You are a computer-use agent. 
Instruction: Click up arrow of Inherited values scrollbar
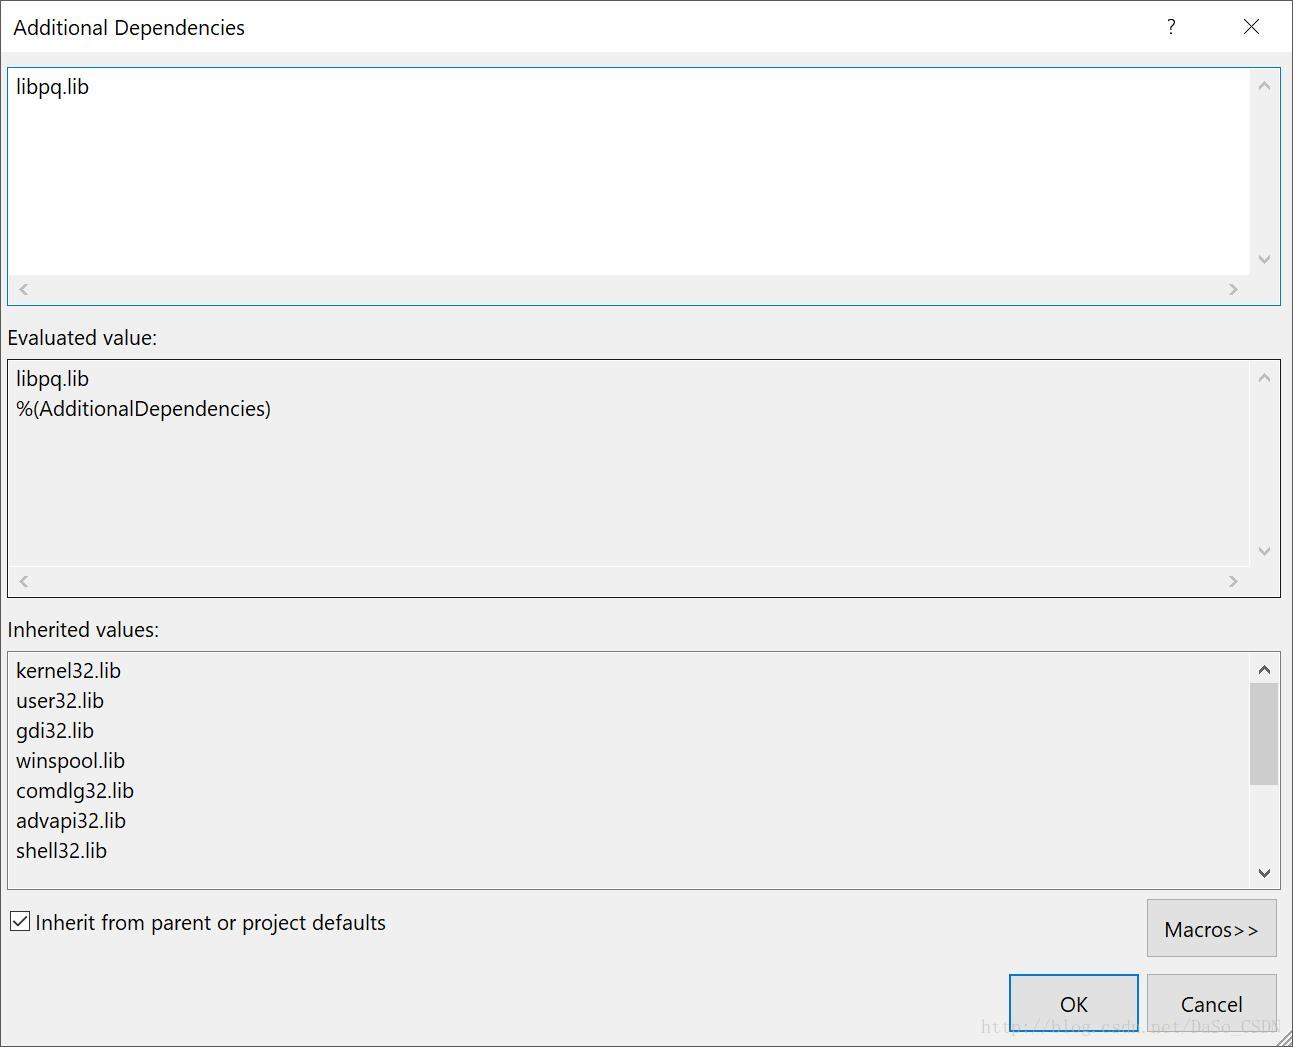[1264, 670]
